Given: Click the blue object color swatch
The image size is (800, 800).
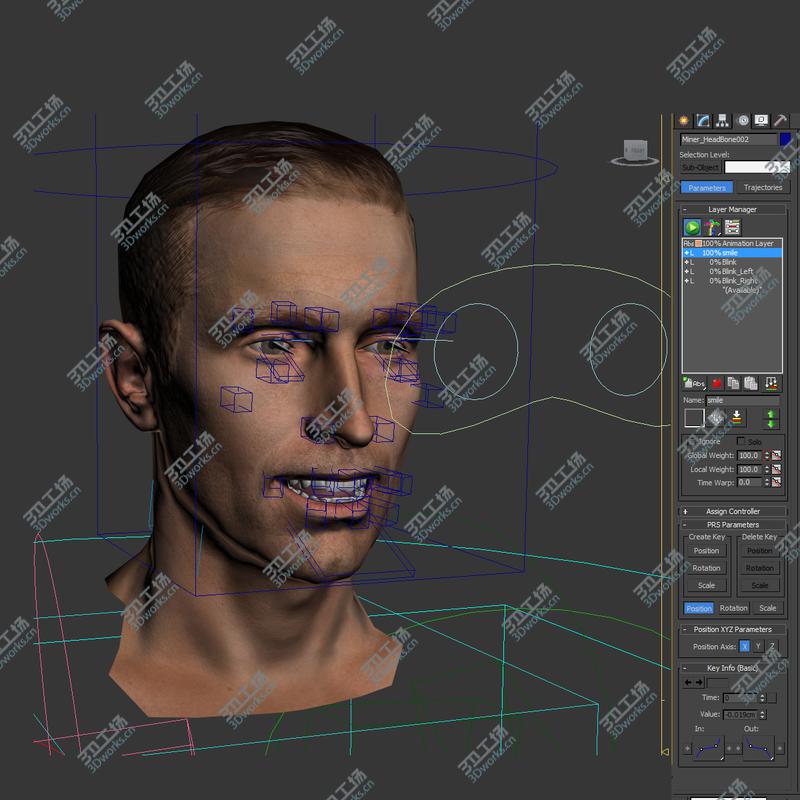Looking at the screenshot, I should (785, 140).
